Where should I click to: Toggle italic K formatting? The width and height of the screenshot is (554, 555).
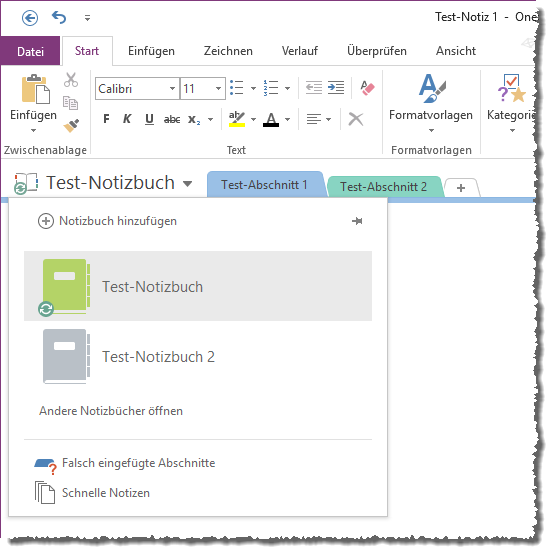tap(127, 119)
